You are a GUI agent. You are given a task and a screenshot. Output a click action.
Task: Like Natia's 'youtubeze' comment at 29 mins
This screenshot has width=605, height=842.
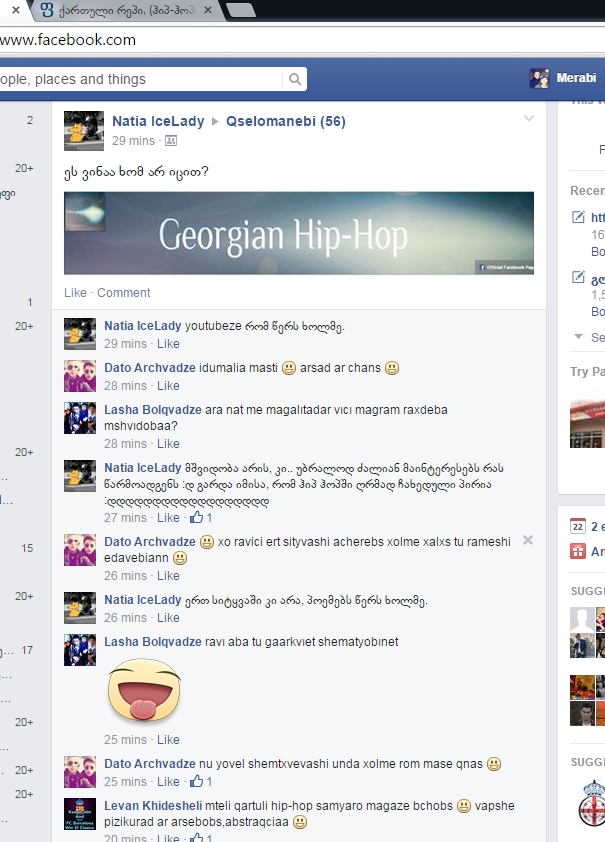click(x=168, y=344)
